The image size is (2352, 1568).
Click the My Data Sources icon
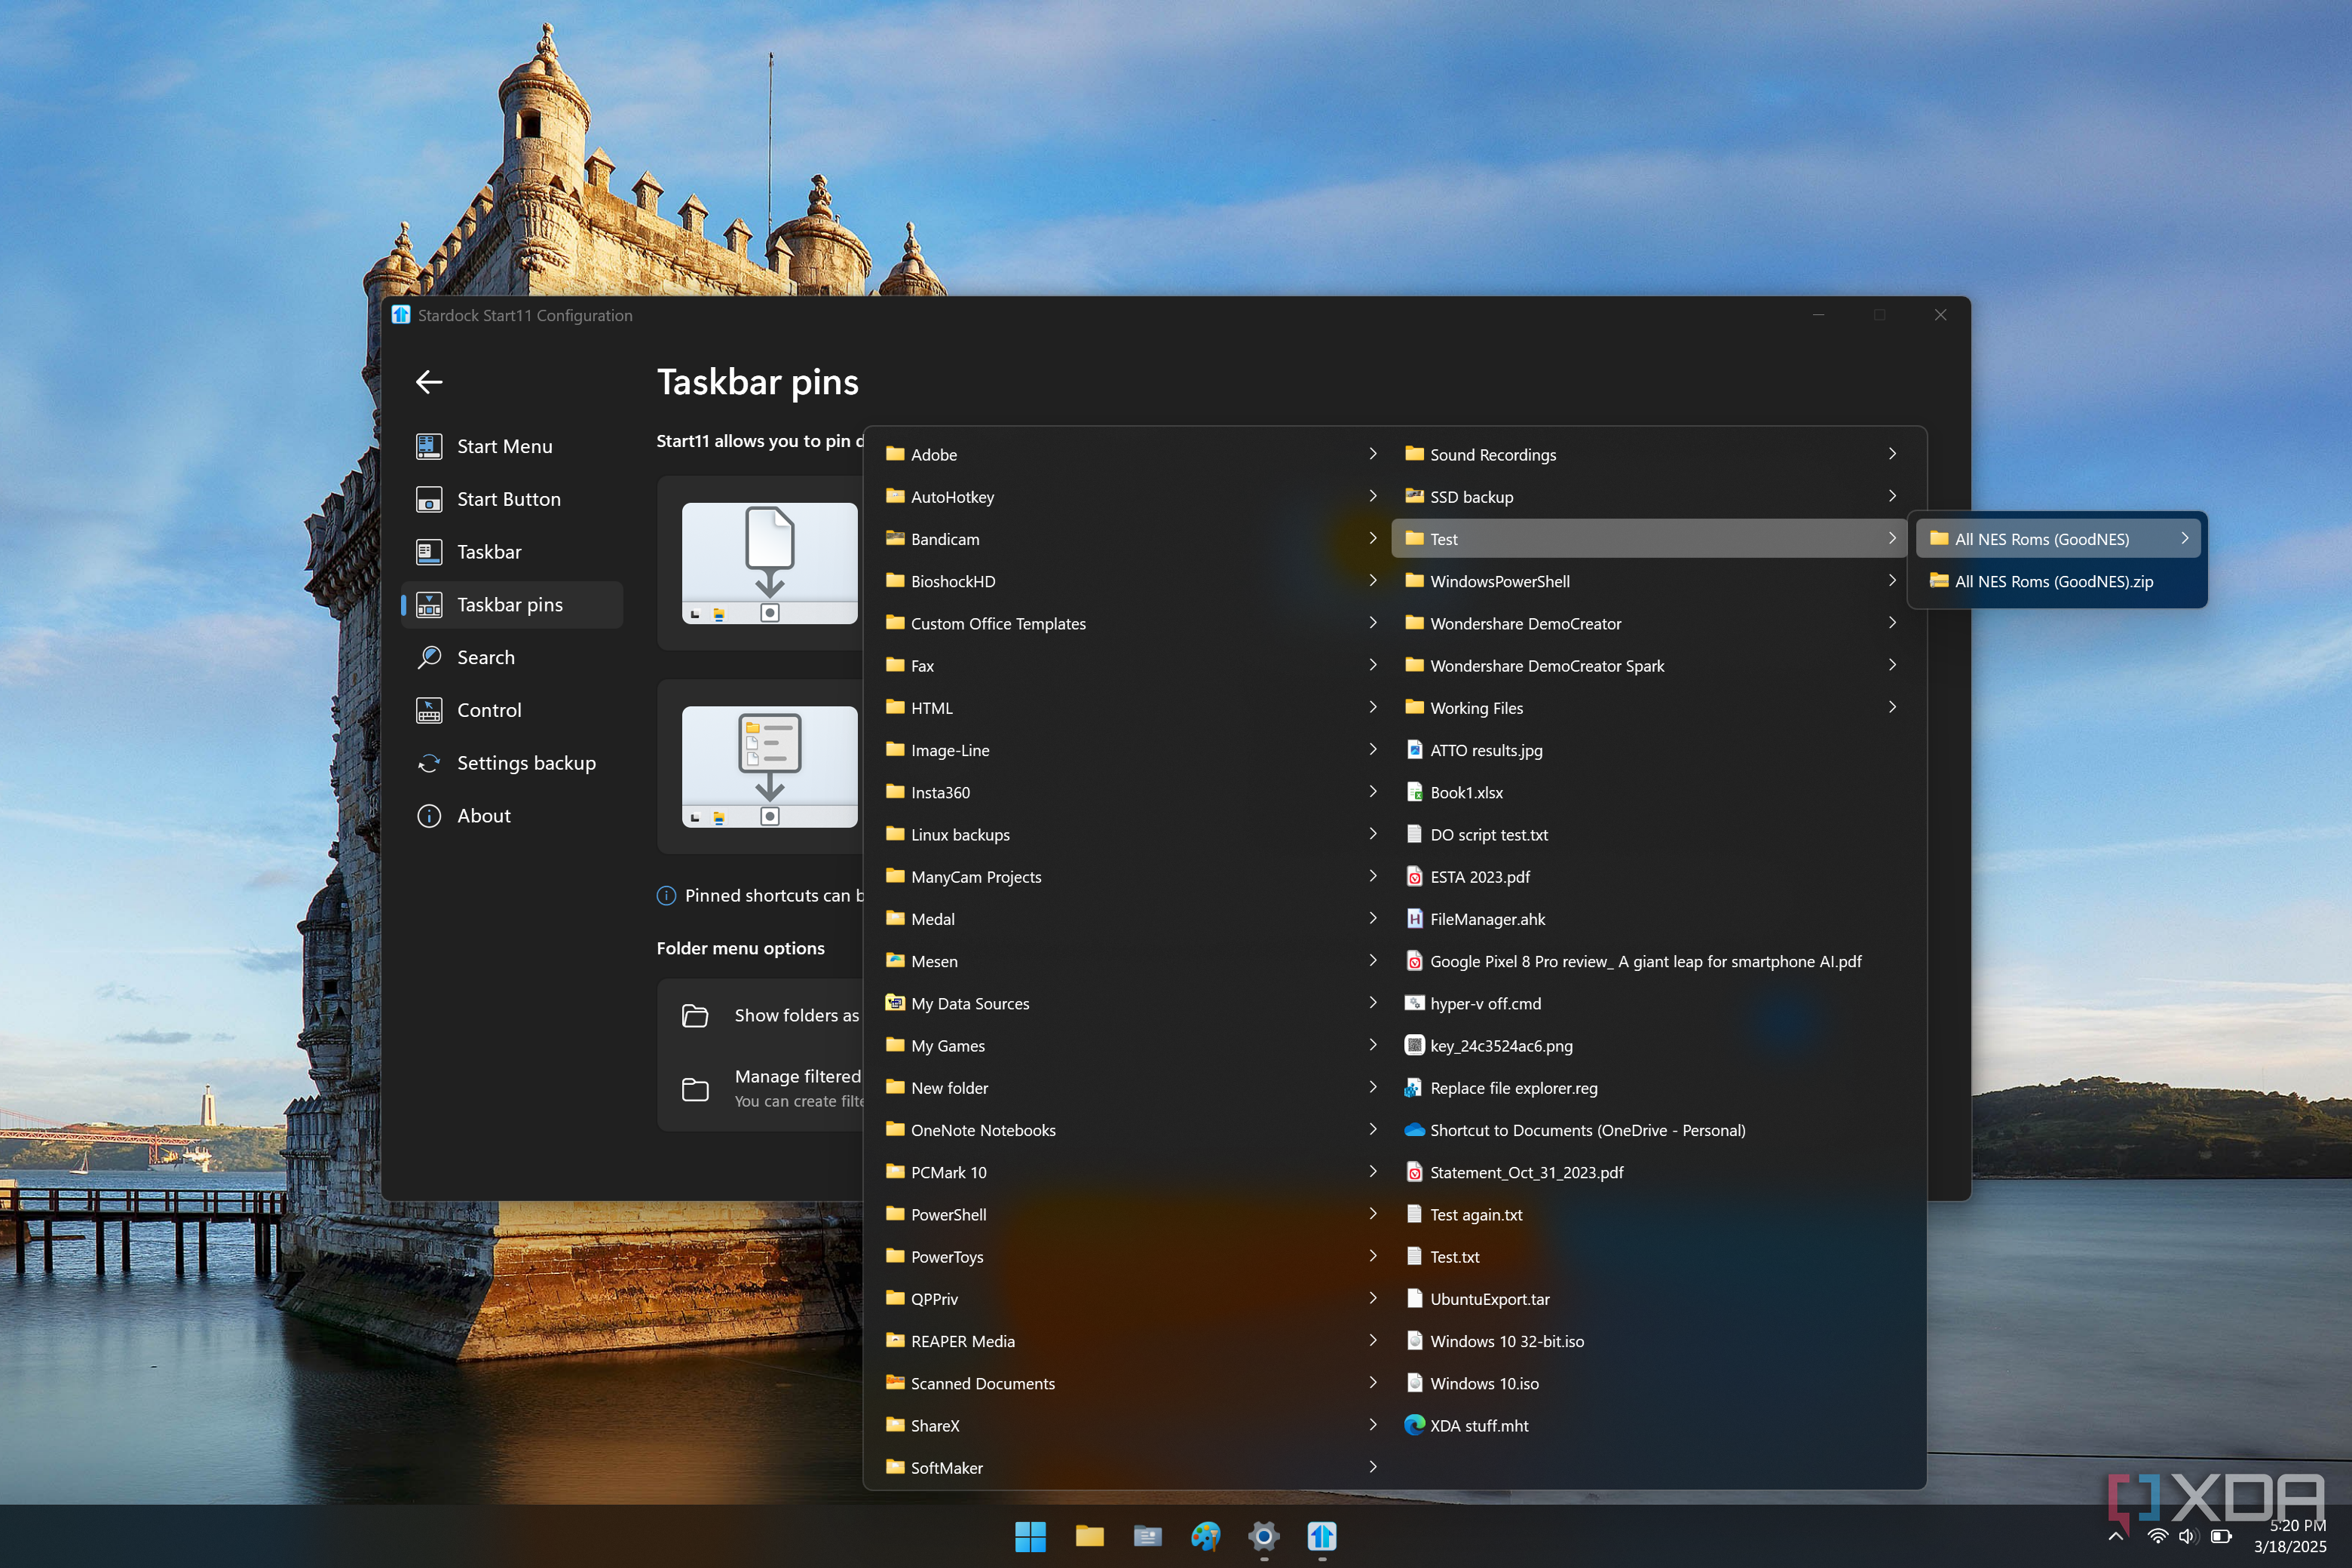point(895,1003)
